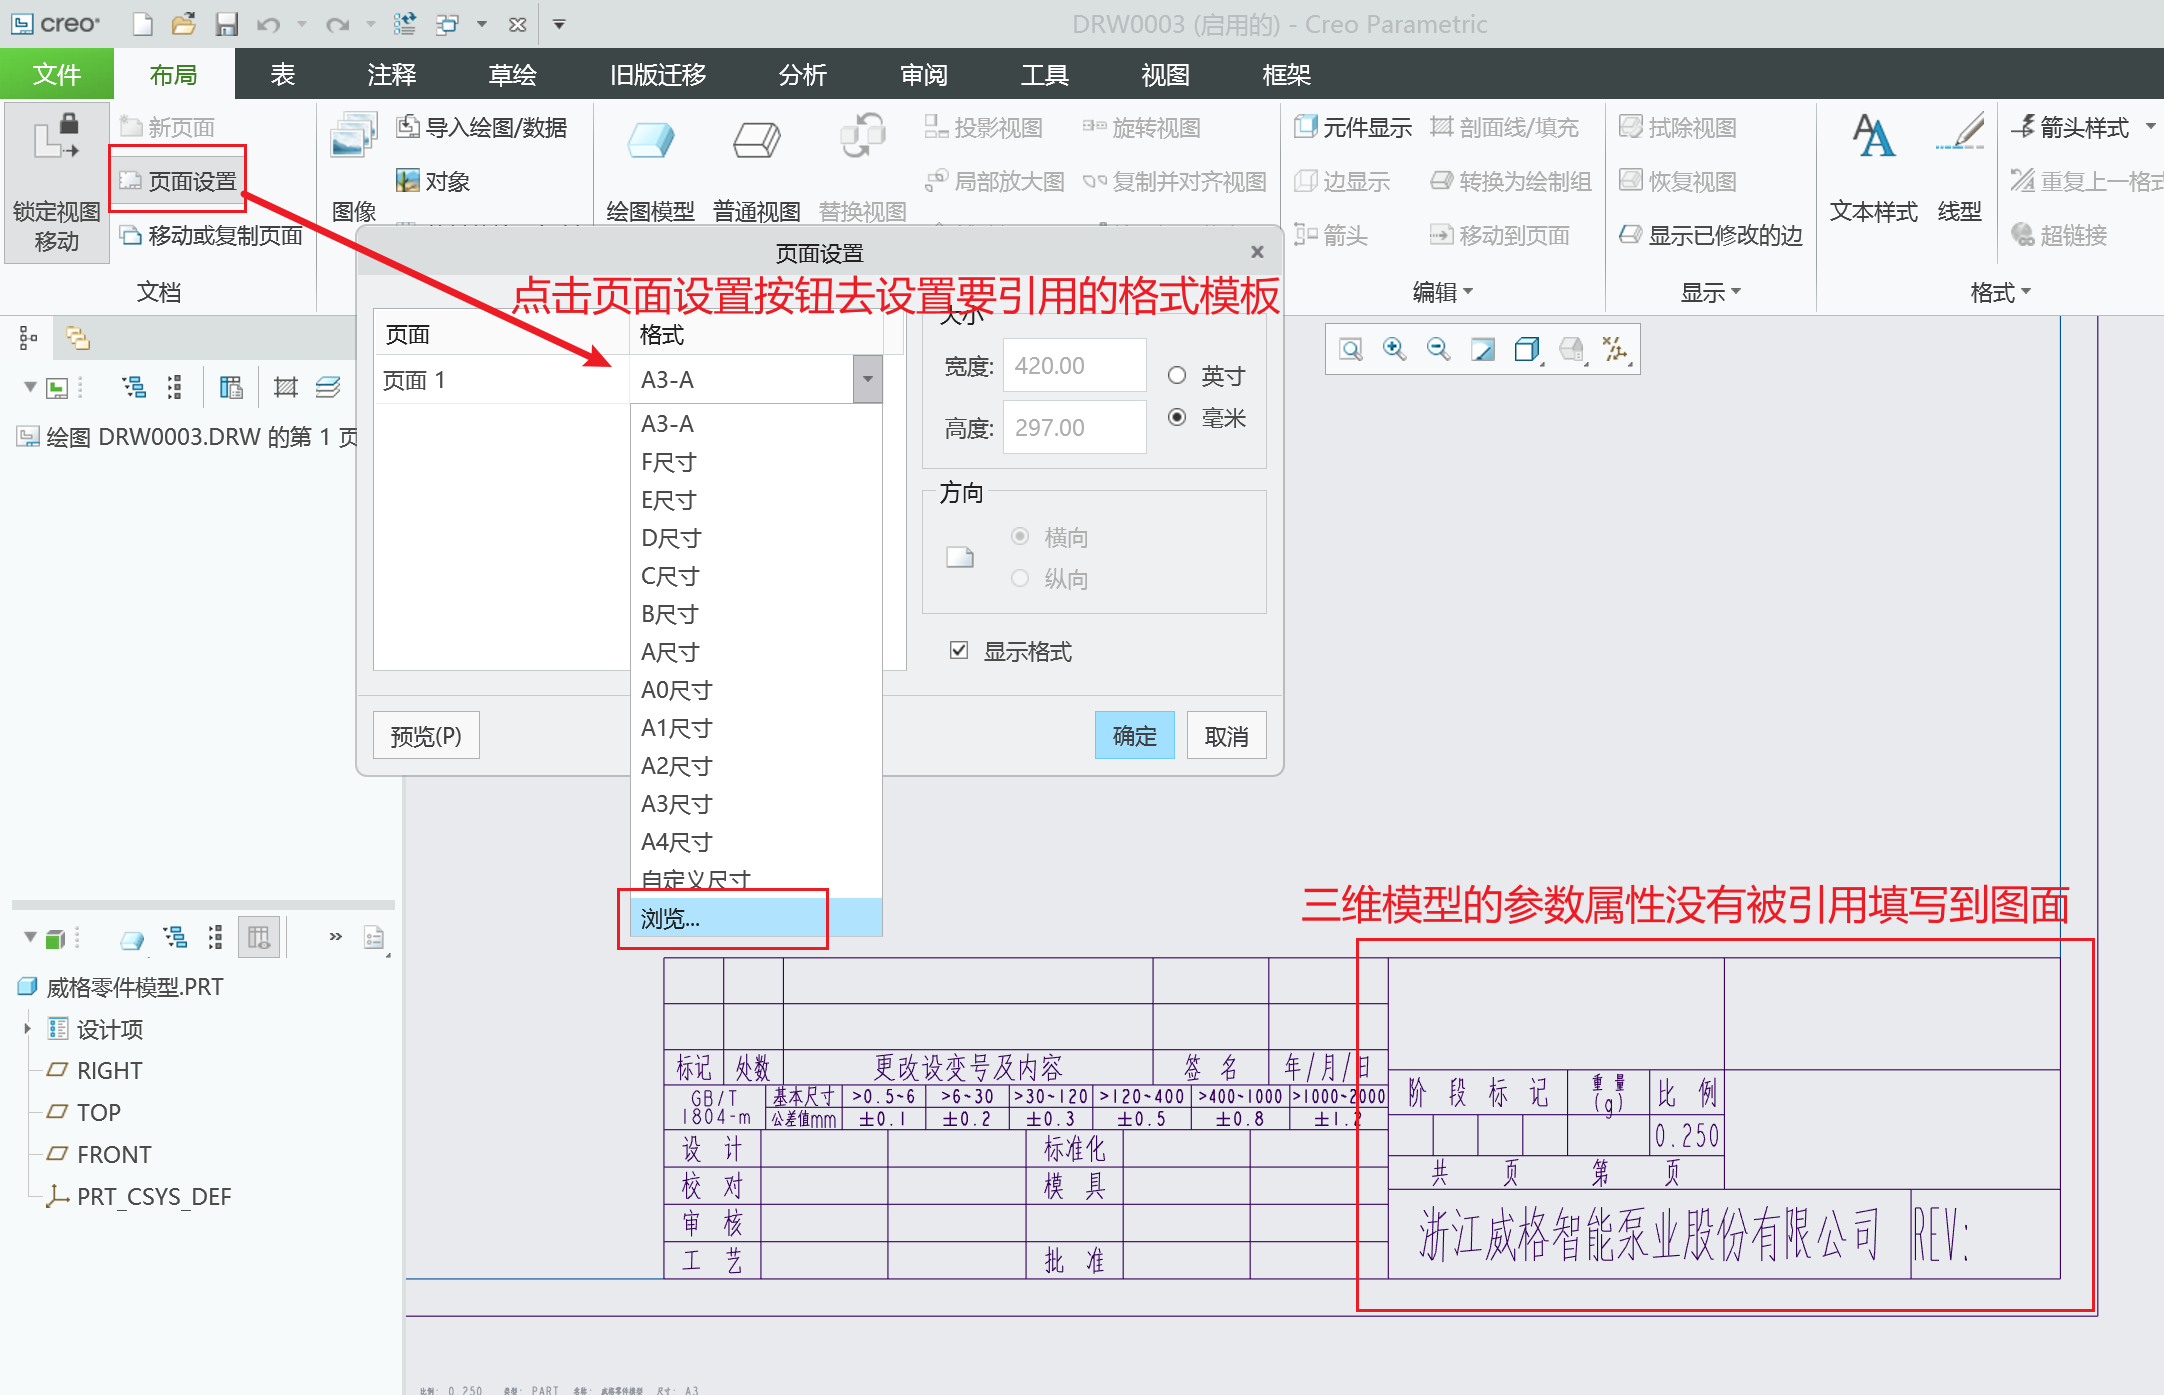Click the zoom in magnifier icon
This screenshot has width=2164, height=1395.
1395,349
